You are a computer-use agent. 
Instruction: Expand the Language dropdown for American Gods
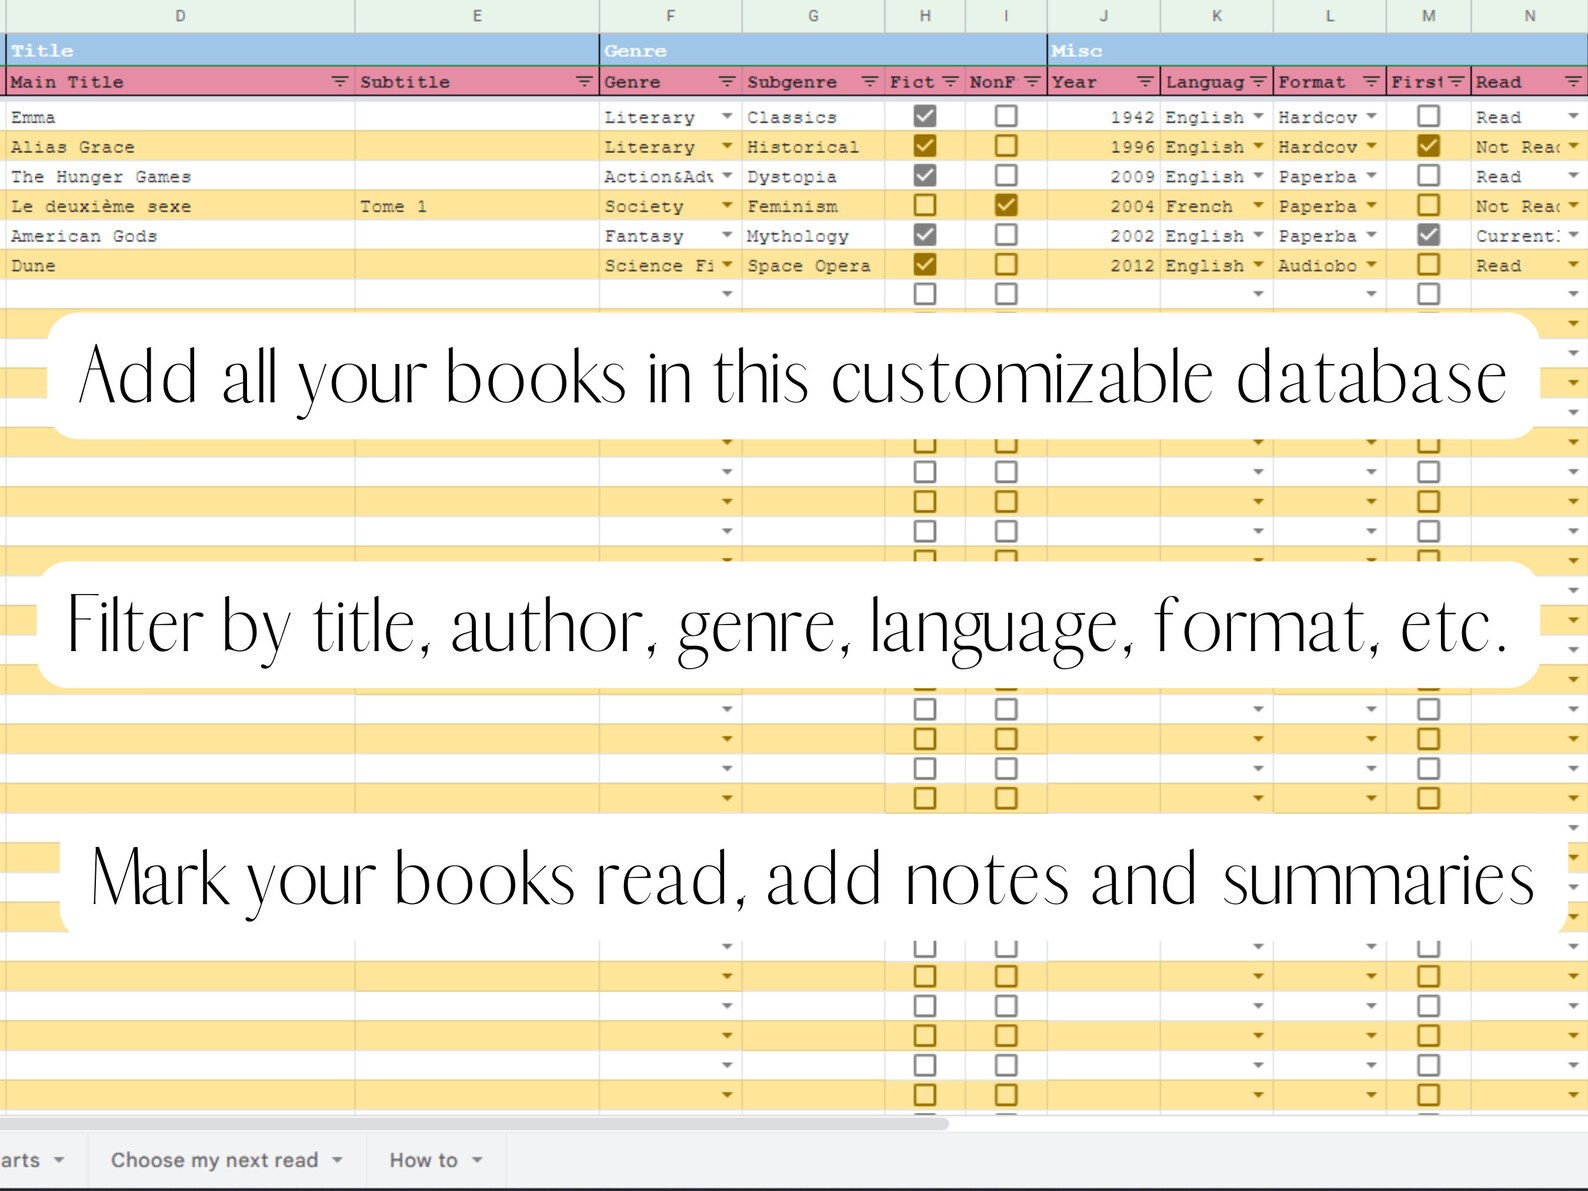click(x=1258, y=235)
